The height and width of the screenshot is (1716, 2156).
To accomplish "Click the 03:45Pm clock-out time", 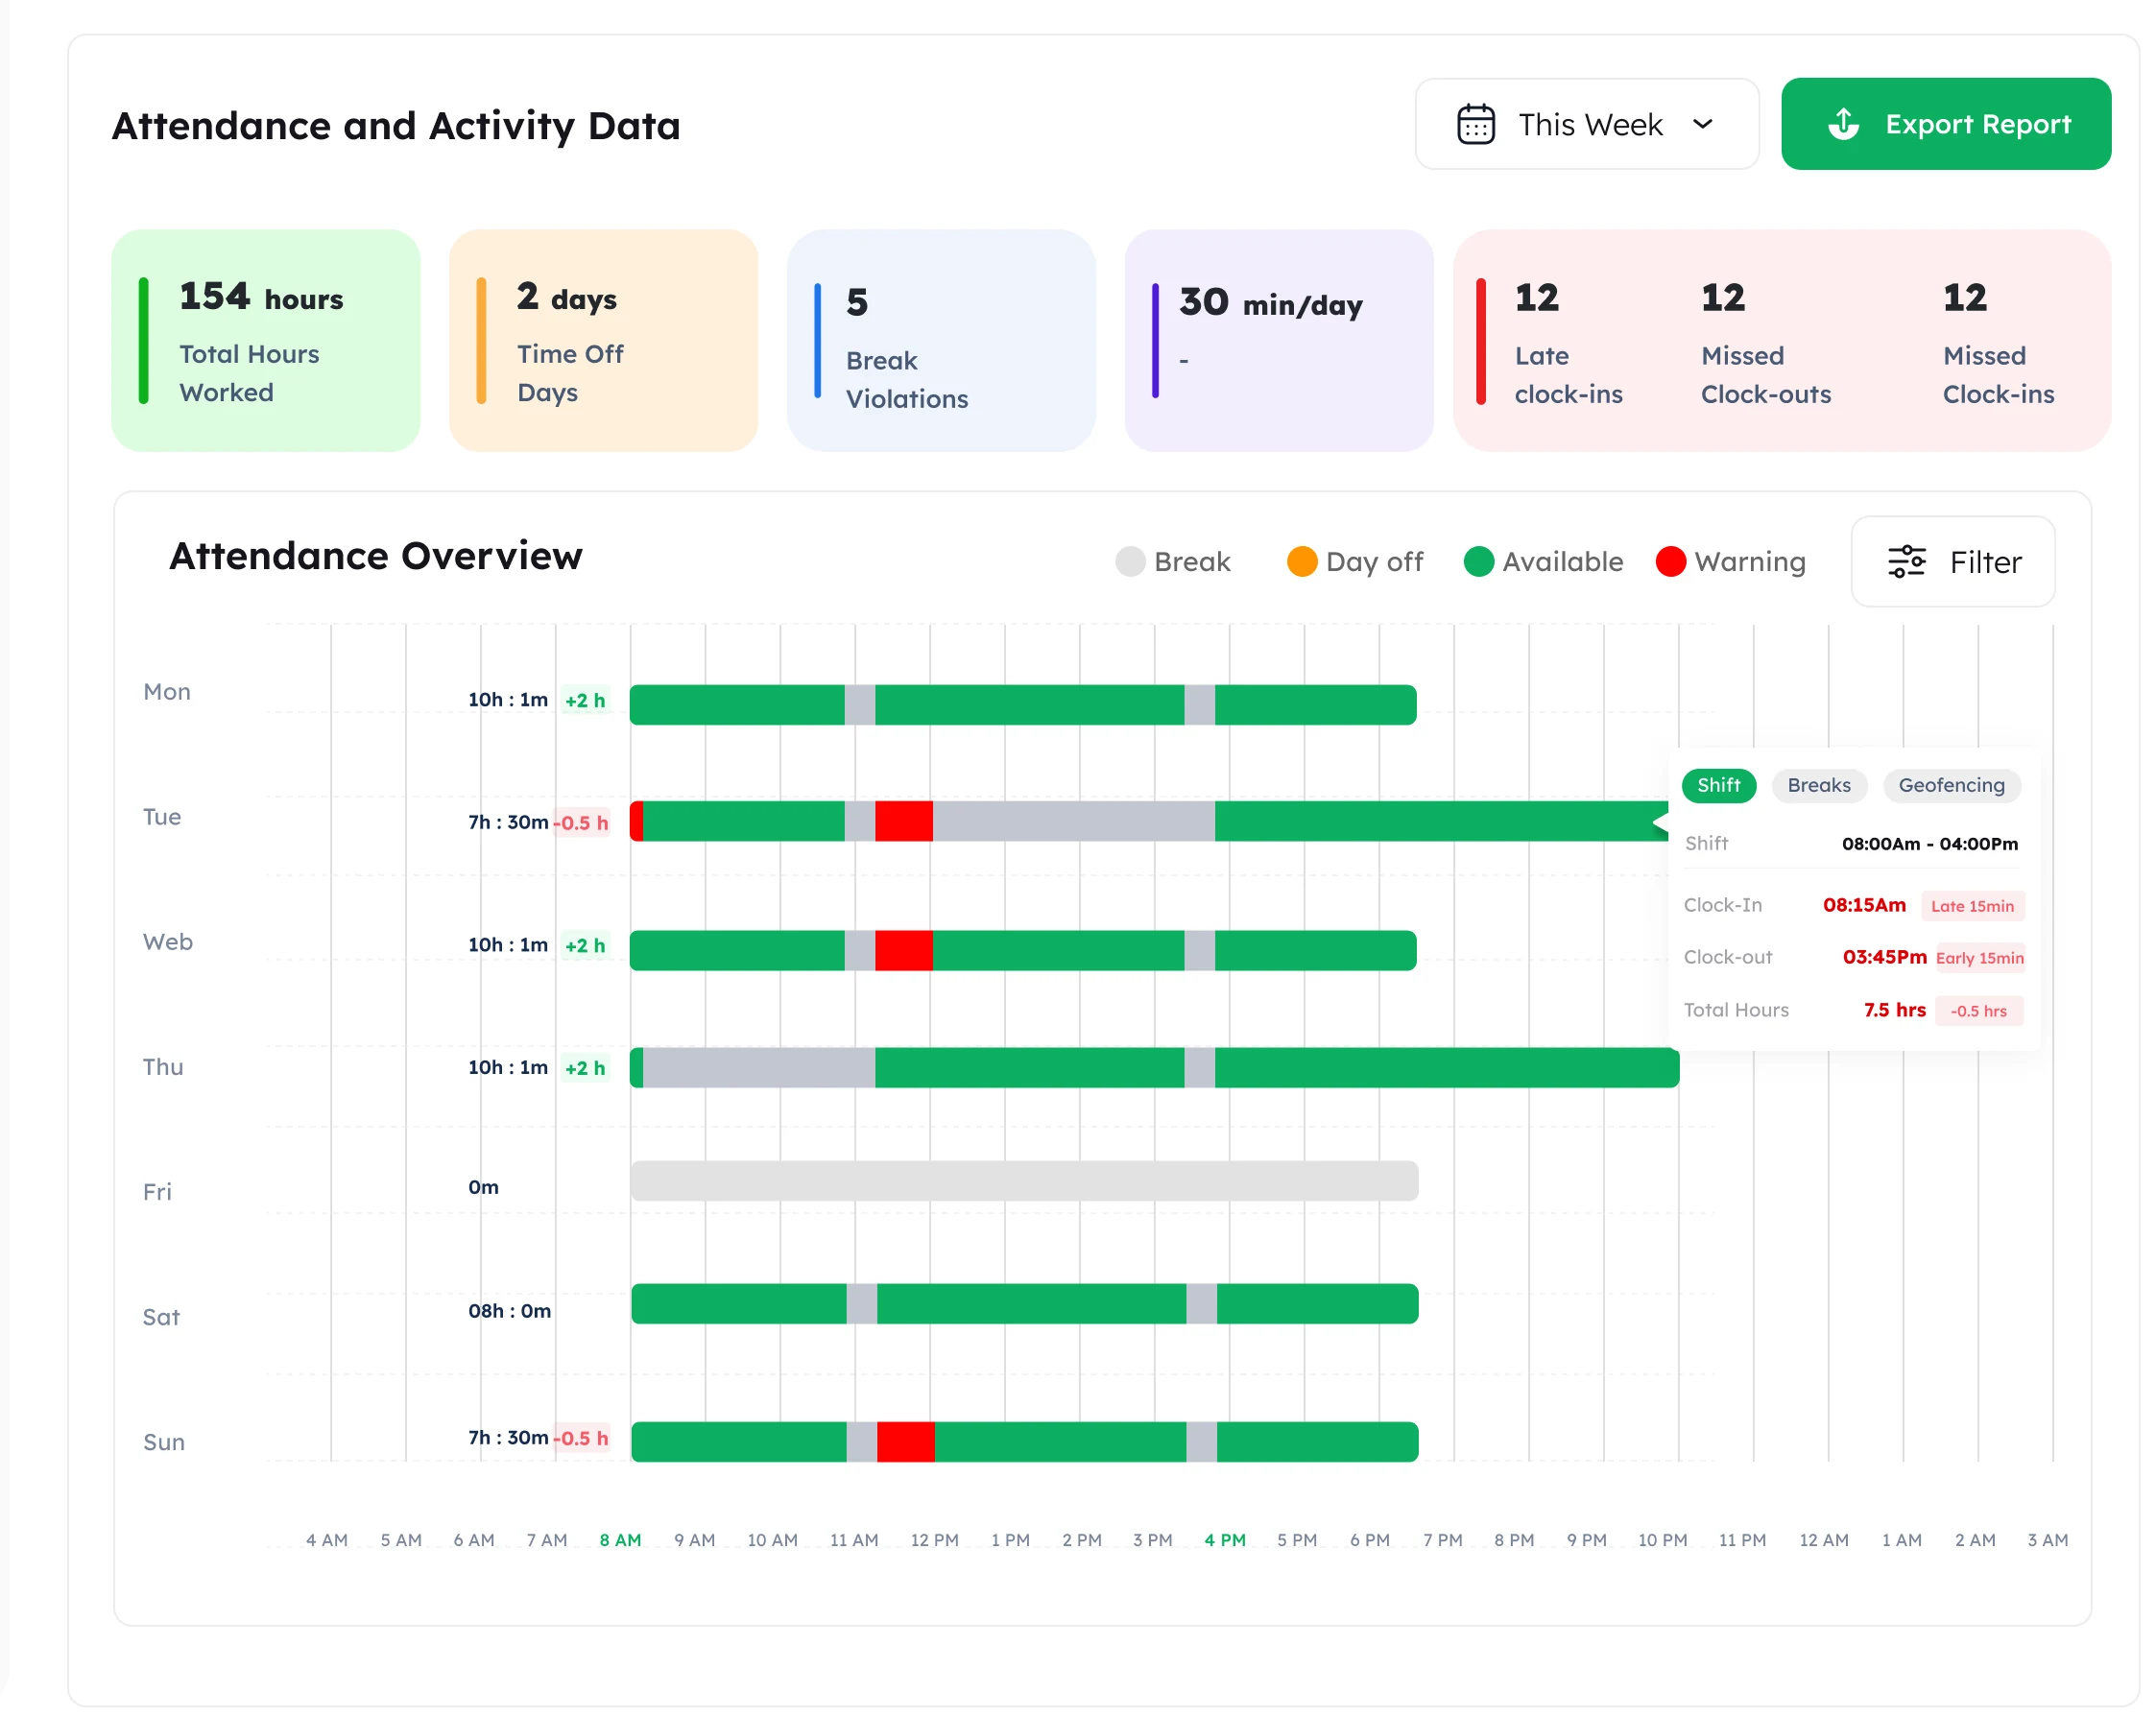I will pyautogui.click(x=1885, y=957).
